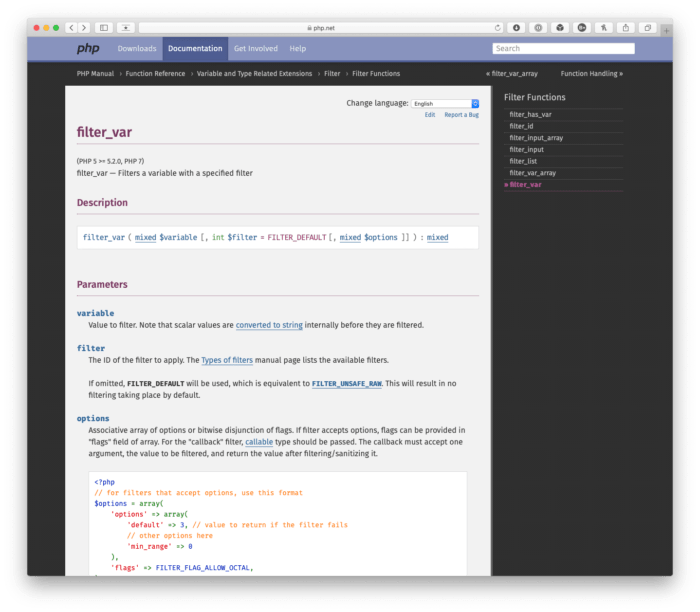Click the mixed type link before $variable
Viewport: 700px width, 612px height.
[146, 237]
